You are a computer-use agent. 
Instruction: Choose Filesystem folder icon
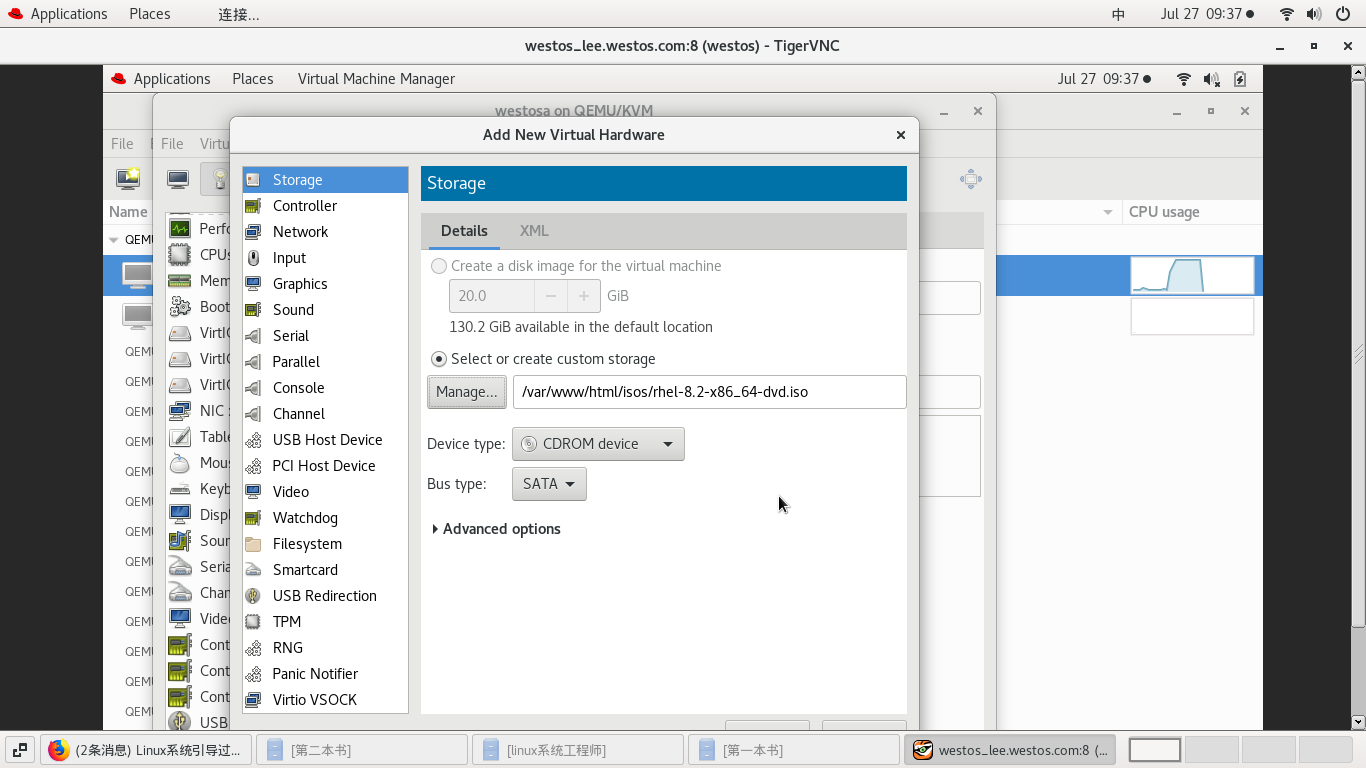tap(253, 544)
